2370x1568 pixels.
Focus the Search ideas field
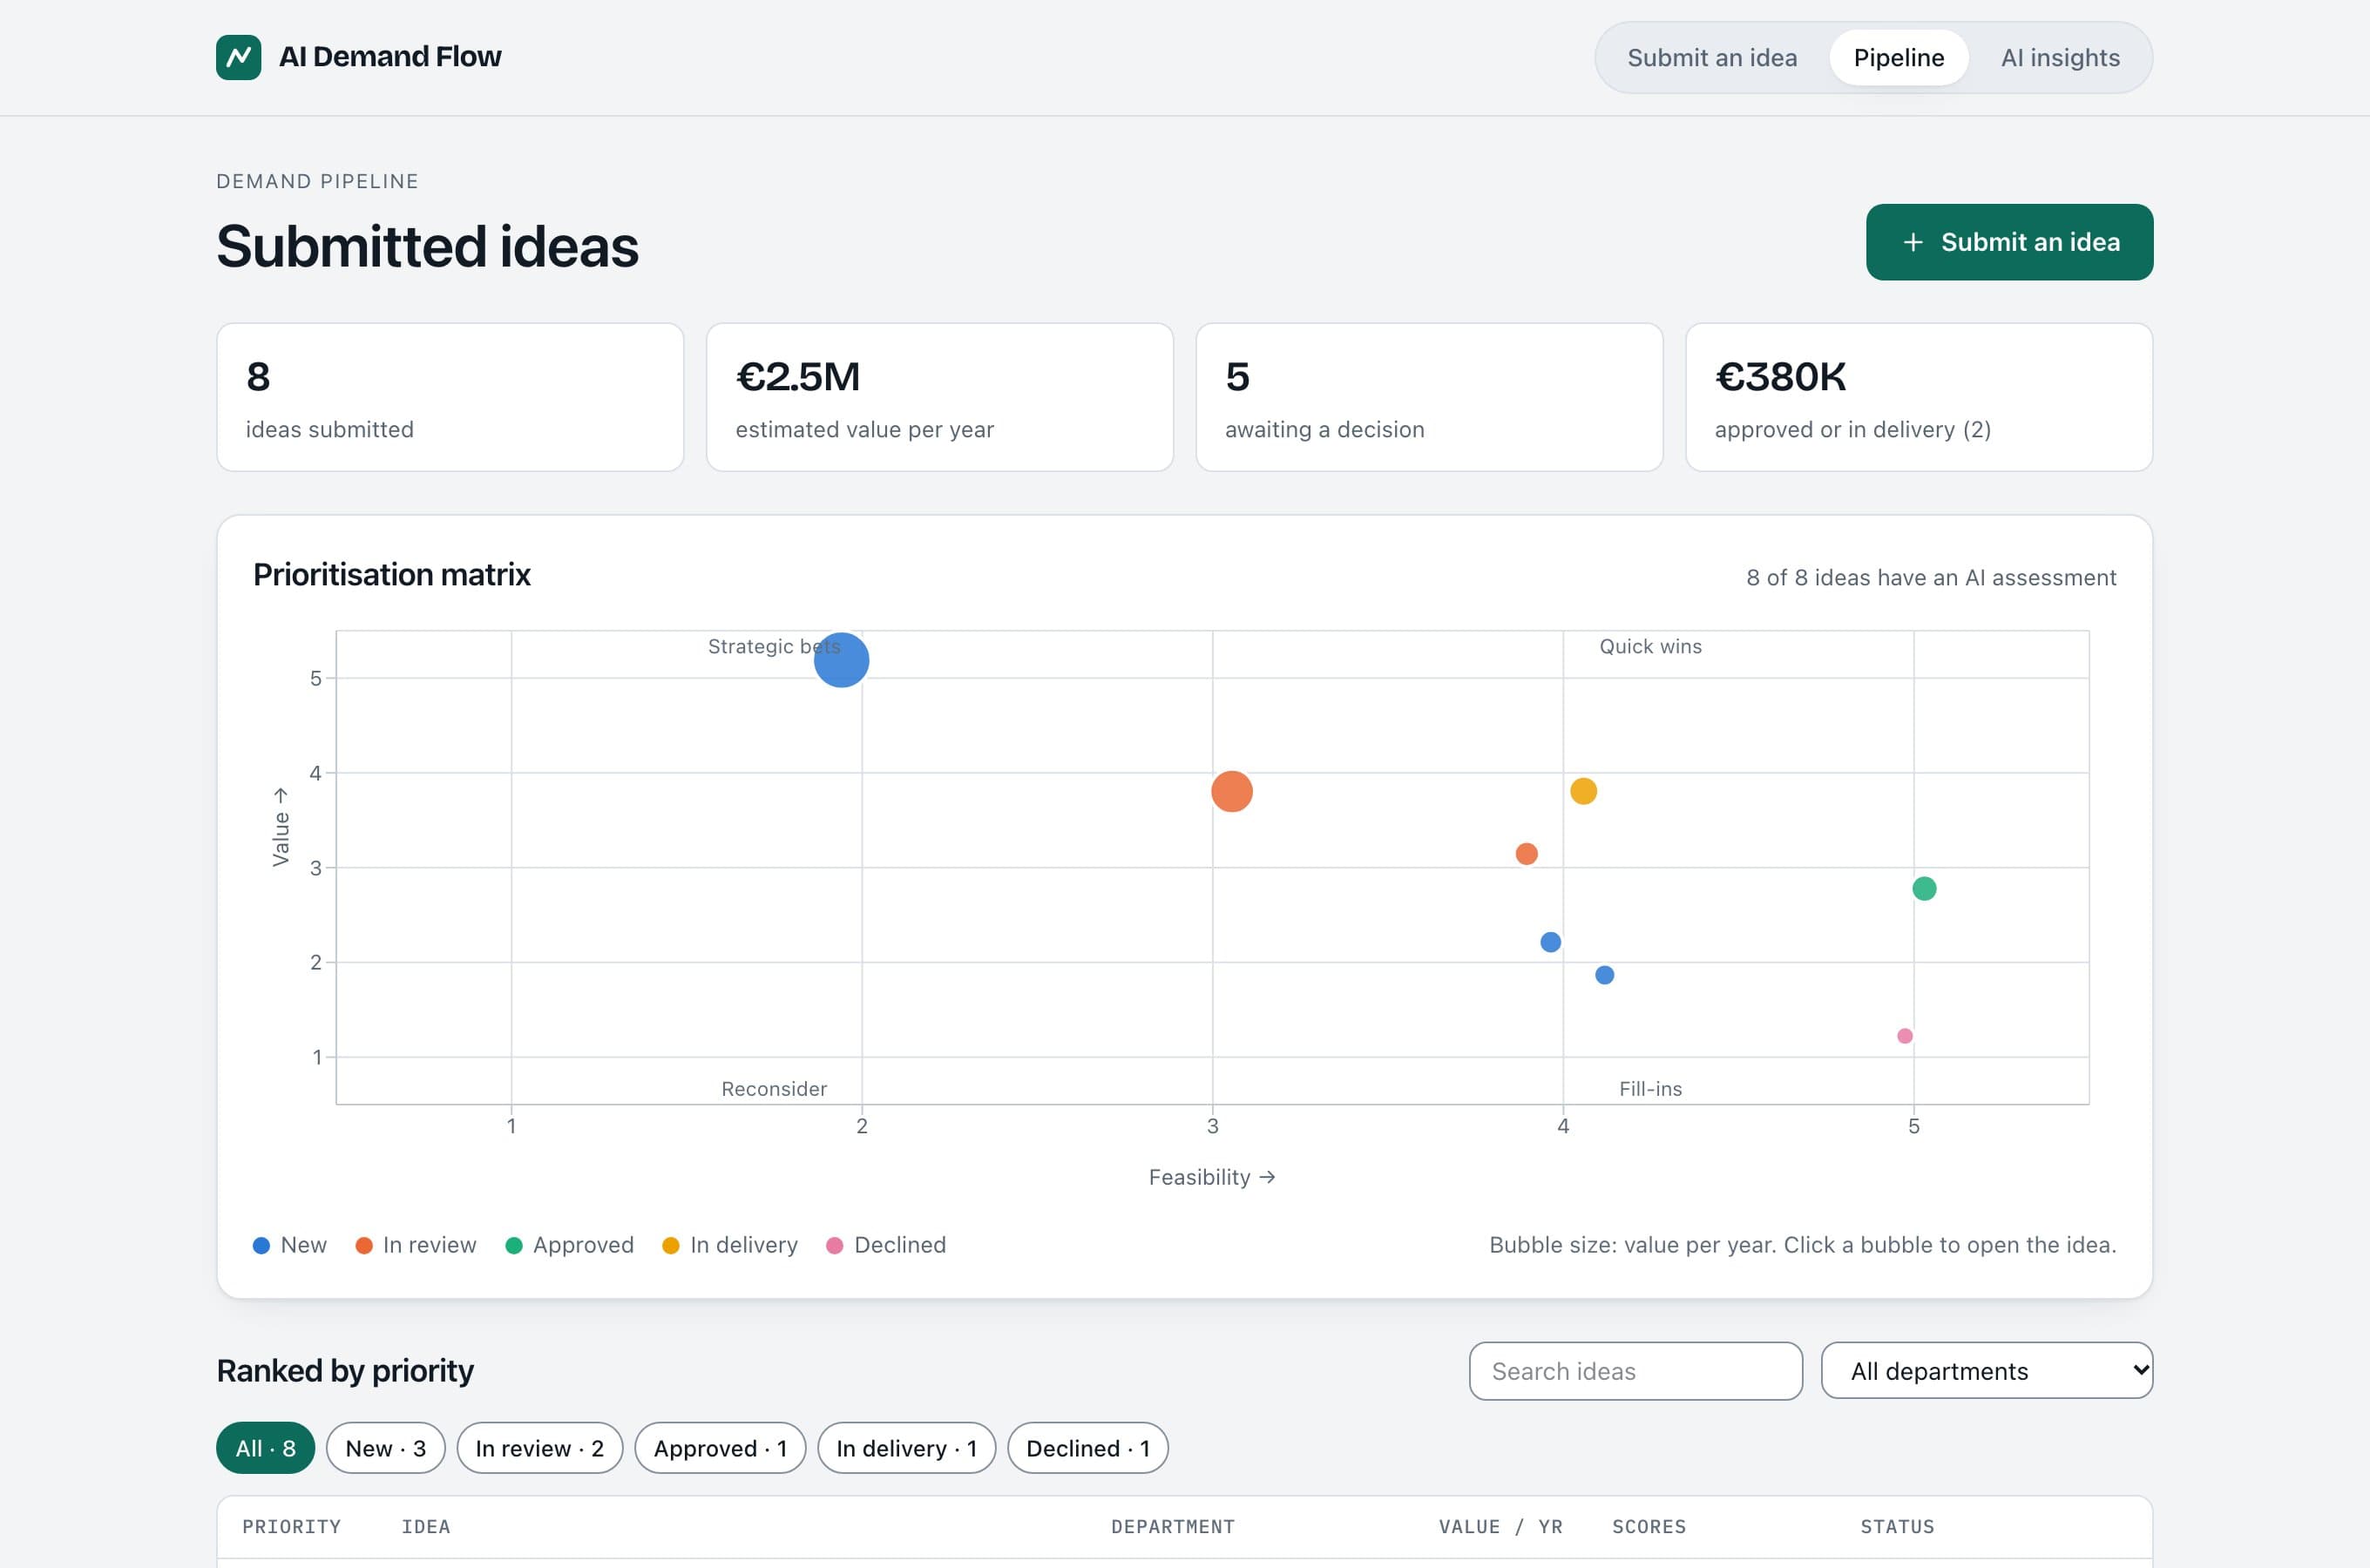[1635, 1371]
